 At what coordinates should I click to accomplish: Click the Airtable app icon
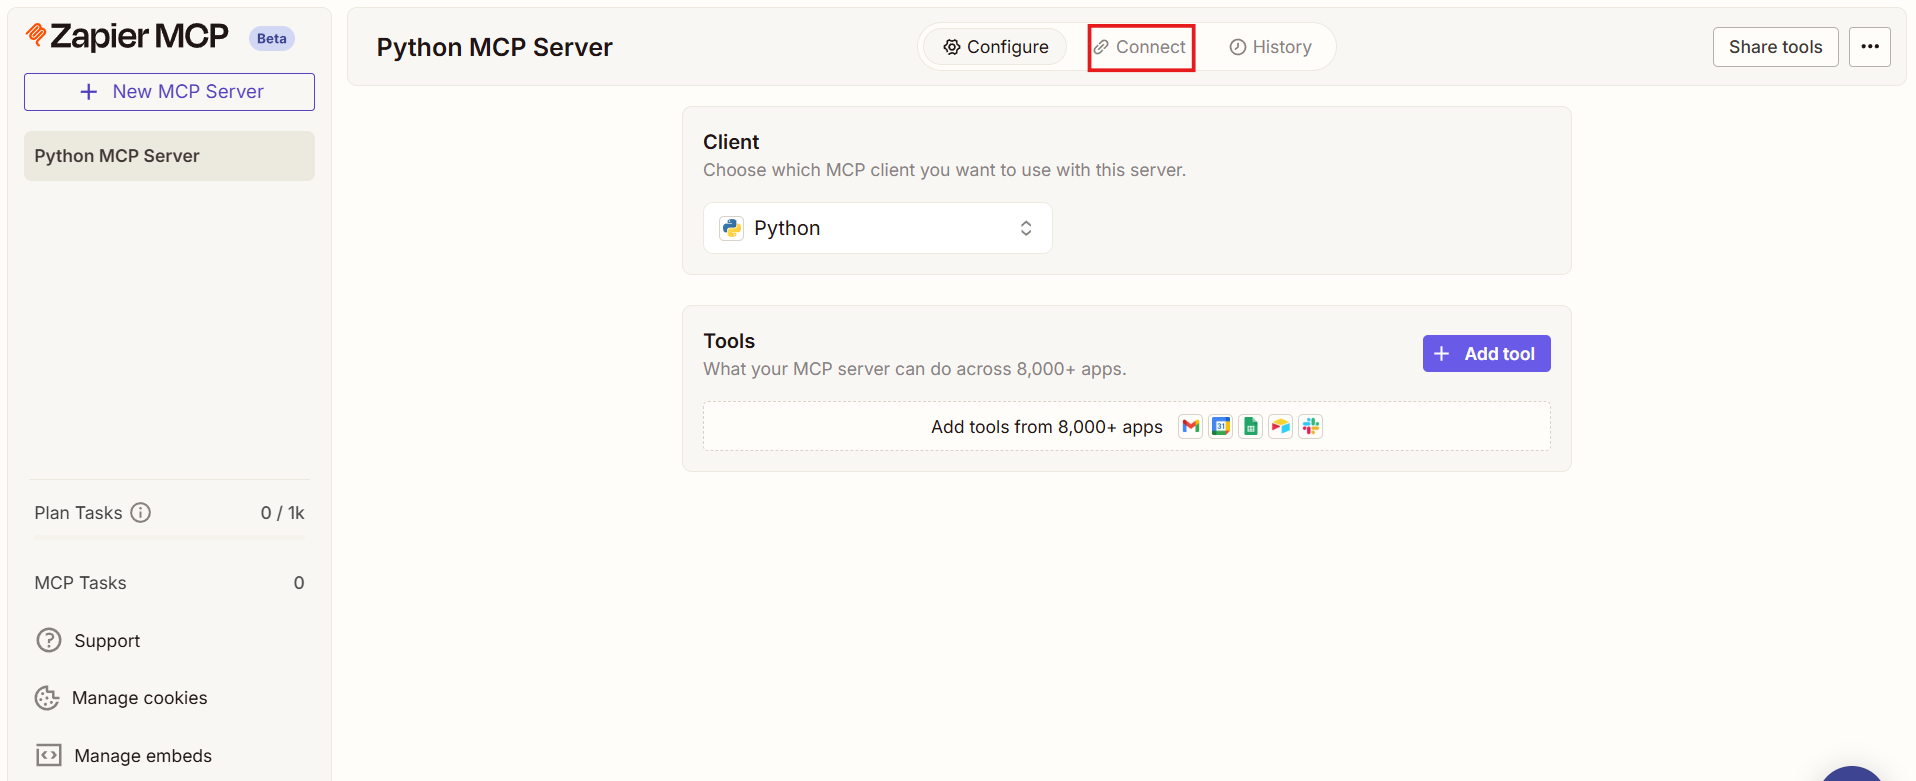[x=1280, y=427]
